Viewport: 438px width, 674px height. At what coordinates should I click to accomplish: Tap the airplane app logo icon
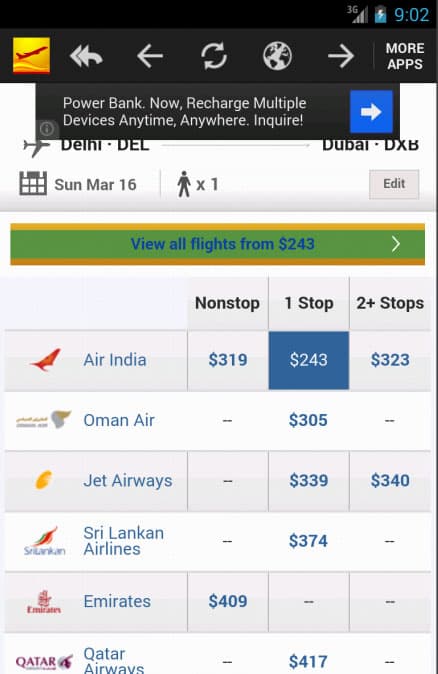pos(31,56)
